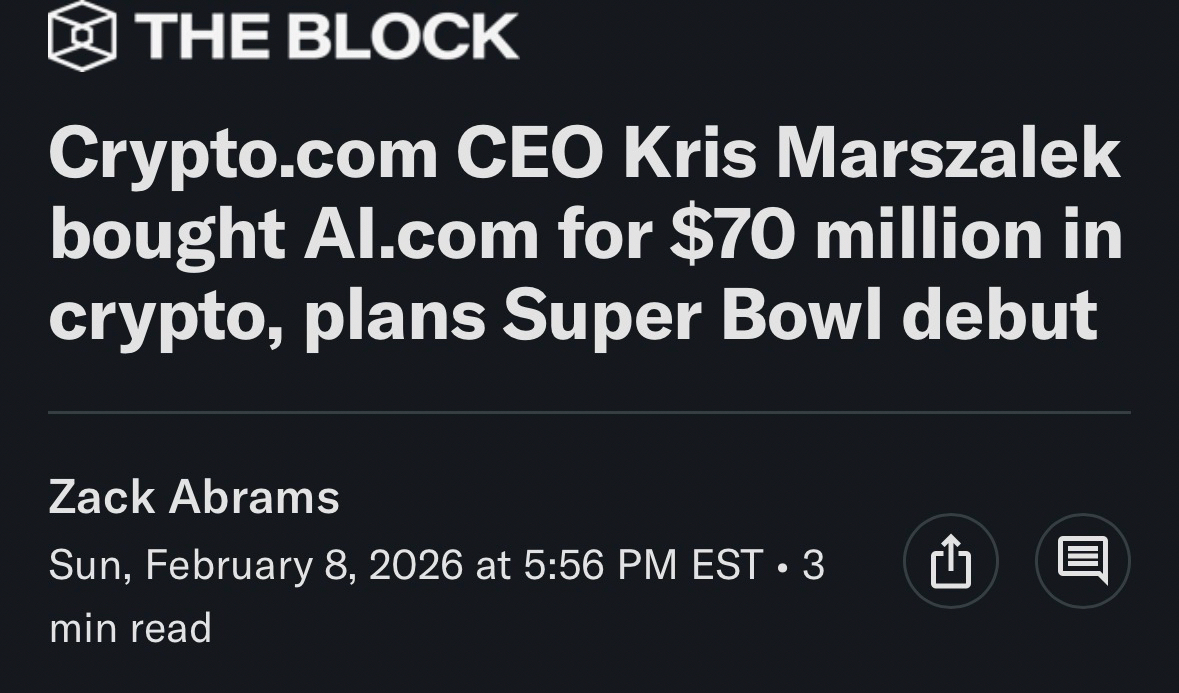Open author Zack Abrams' profile
The image size is (1179, 693).
194,497
